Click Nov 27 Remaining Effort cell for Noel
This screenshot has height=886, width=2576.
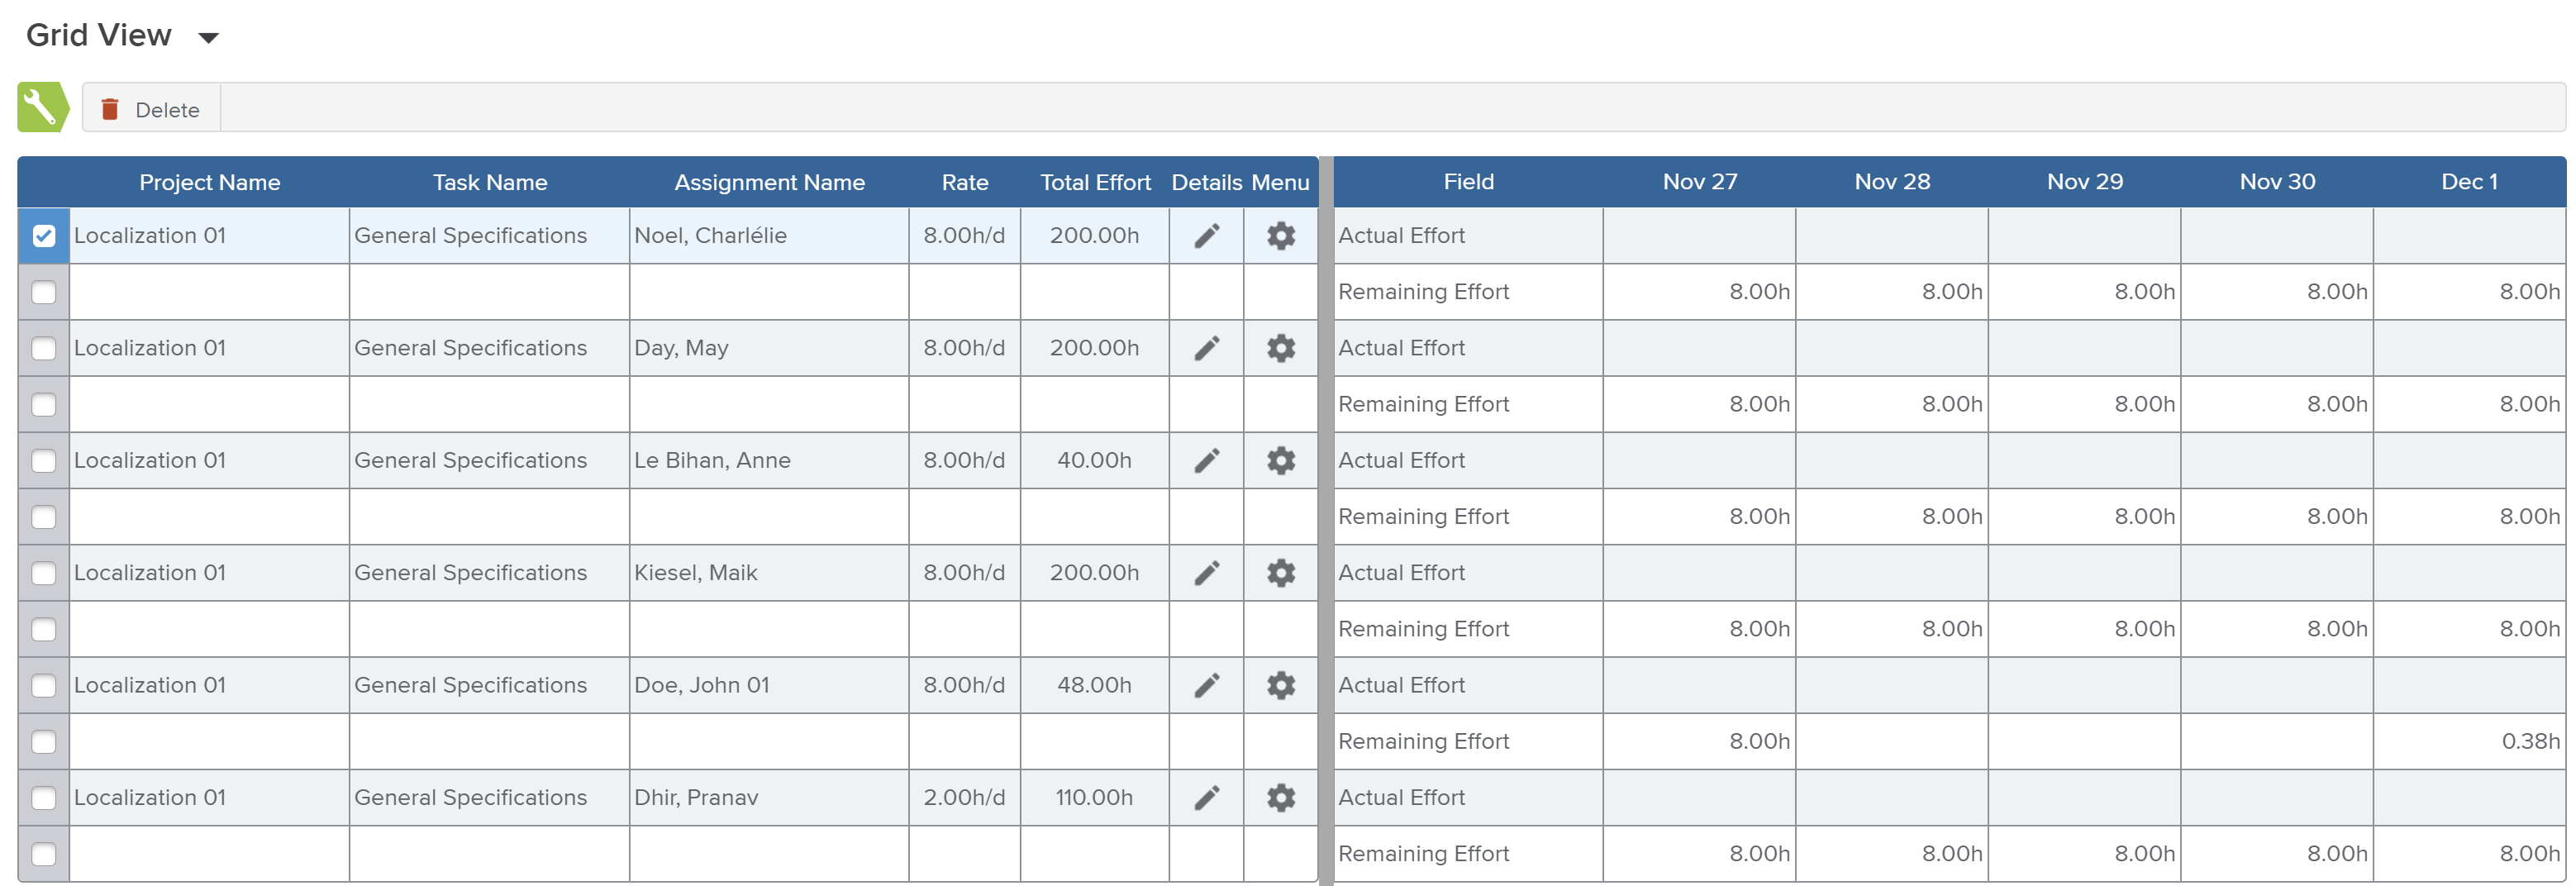[1698, 292]
